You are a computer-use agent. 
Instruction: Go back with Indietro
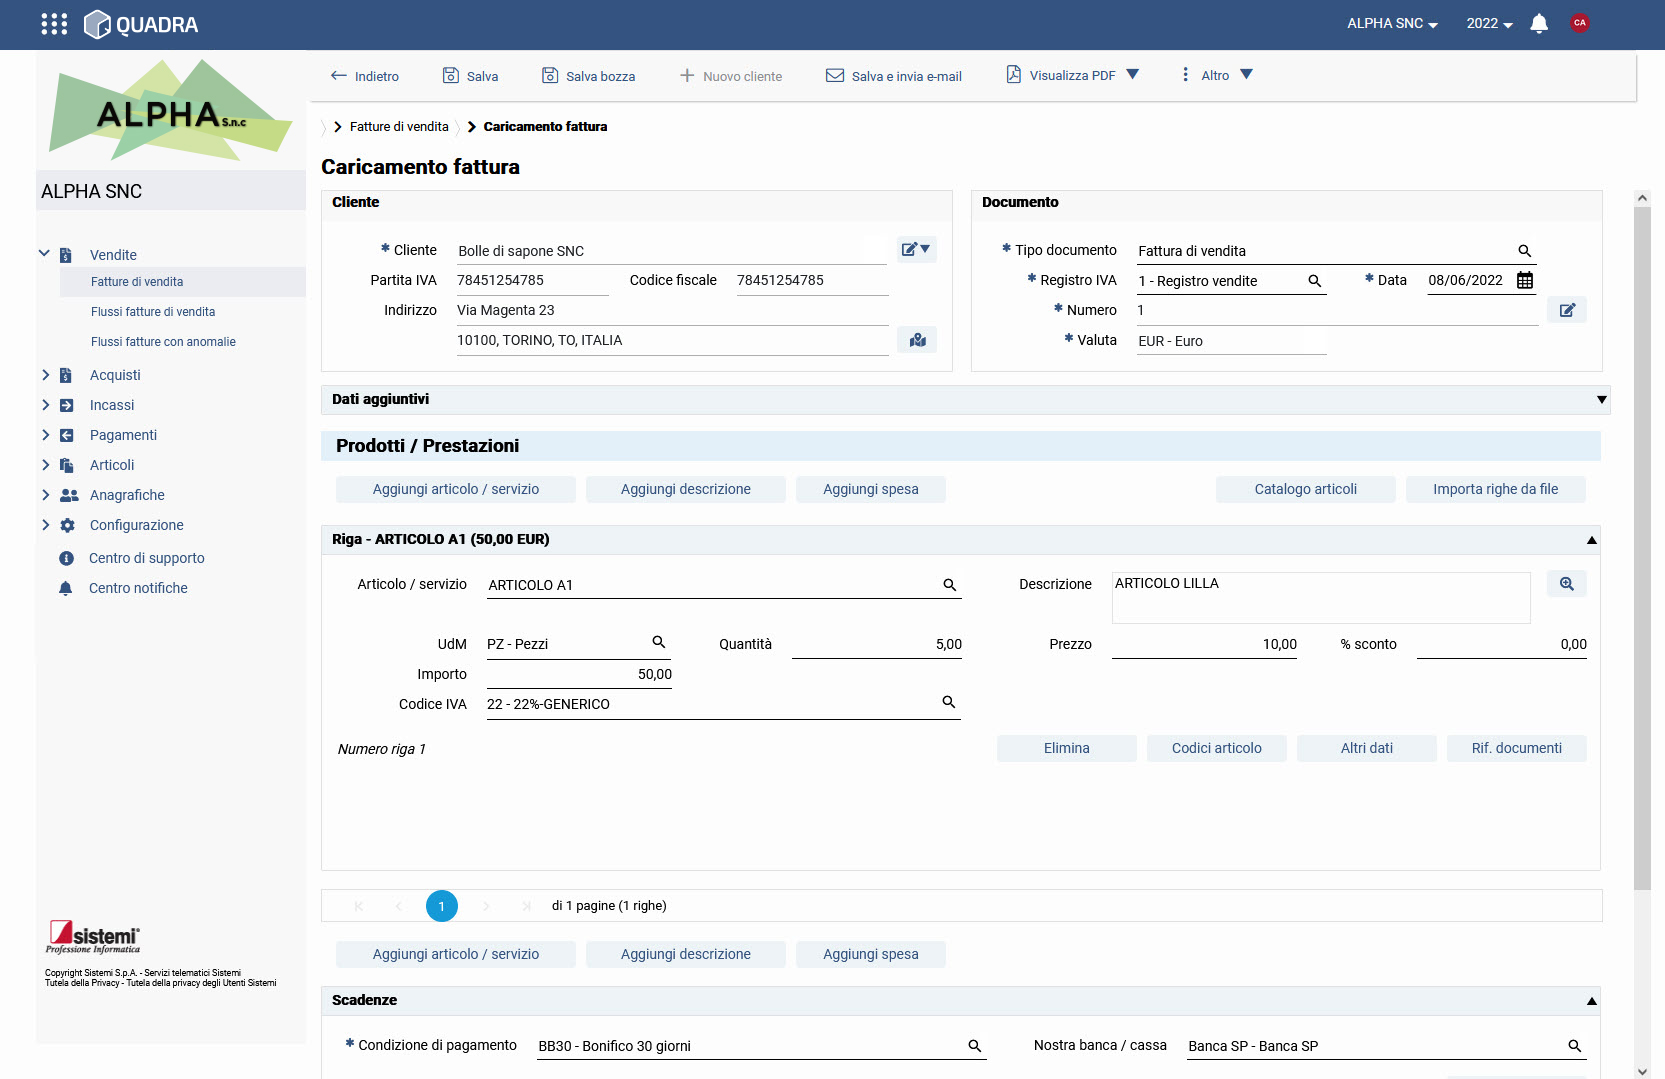click(x=365, y=76)
